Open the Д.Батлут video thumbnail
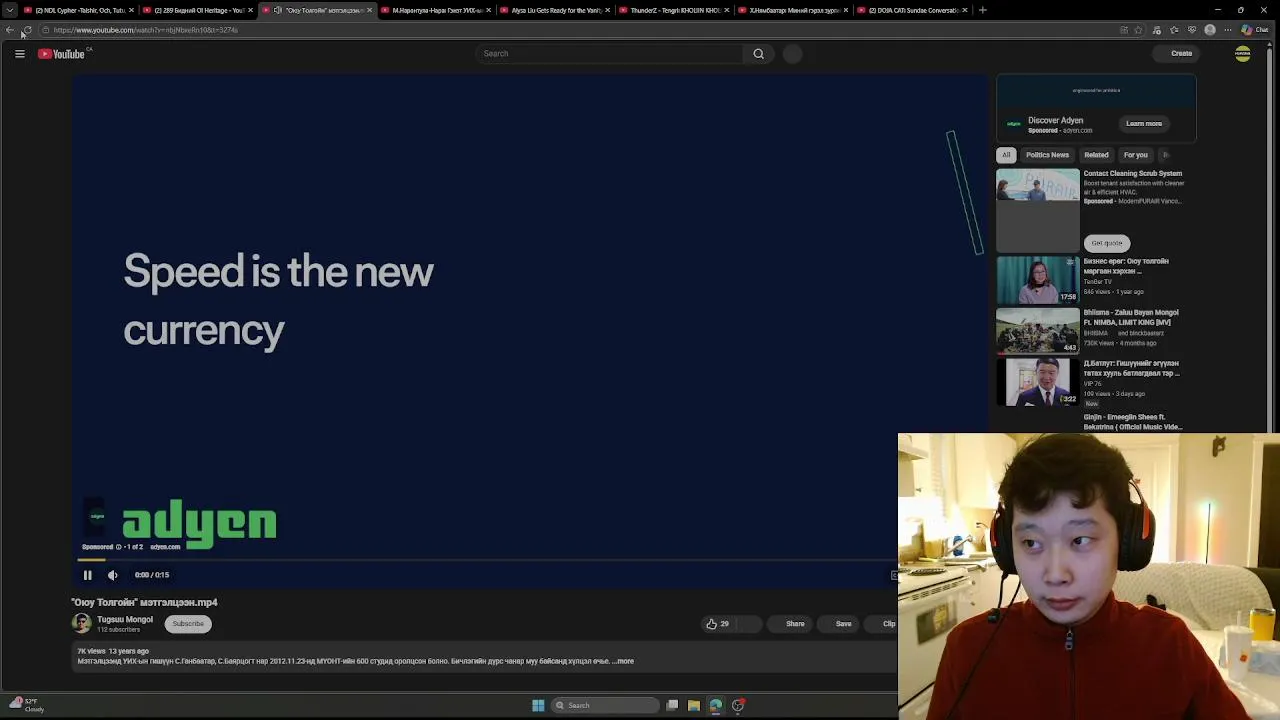 (x=1038, y=381)
